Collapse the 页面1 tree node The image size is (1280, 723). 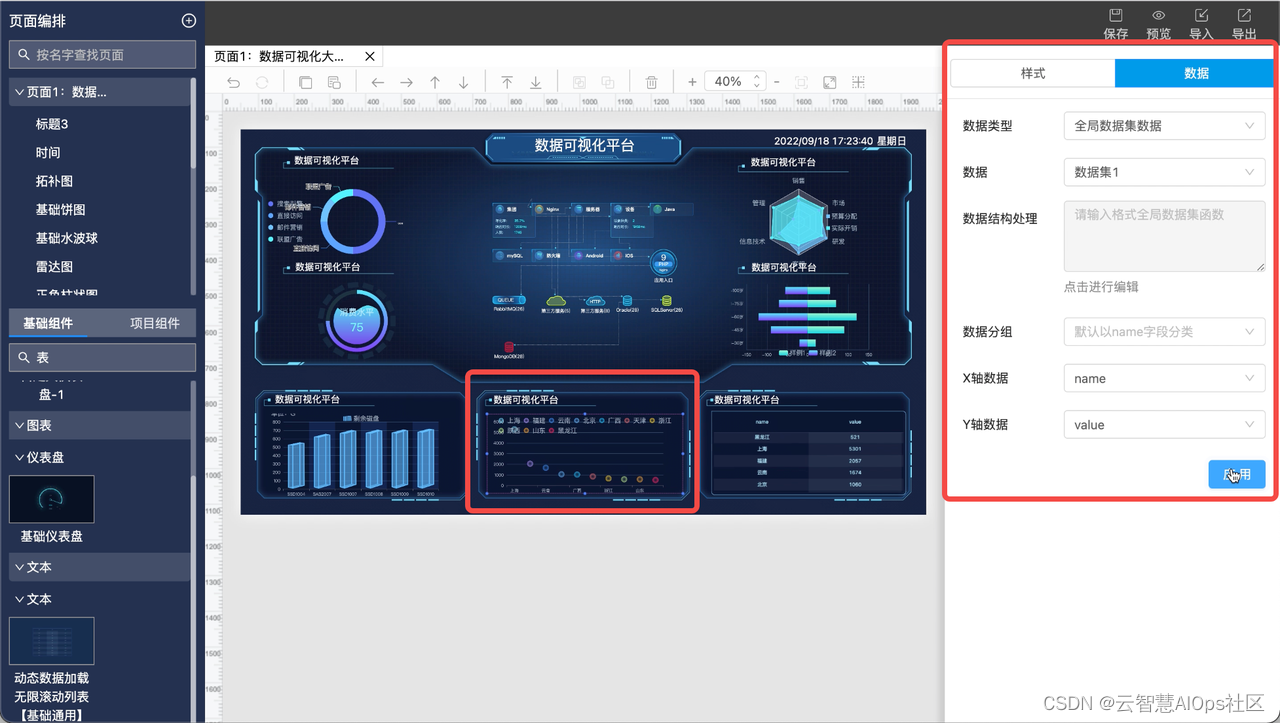tap(19, 92)
